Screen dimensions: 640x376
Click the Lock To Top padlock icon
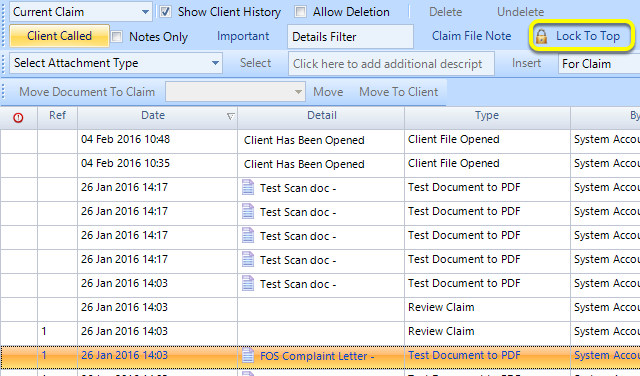(x=541, y=36)
